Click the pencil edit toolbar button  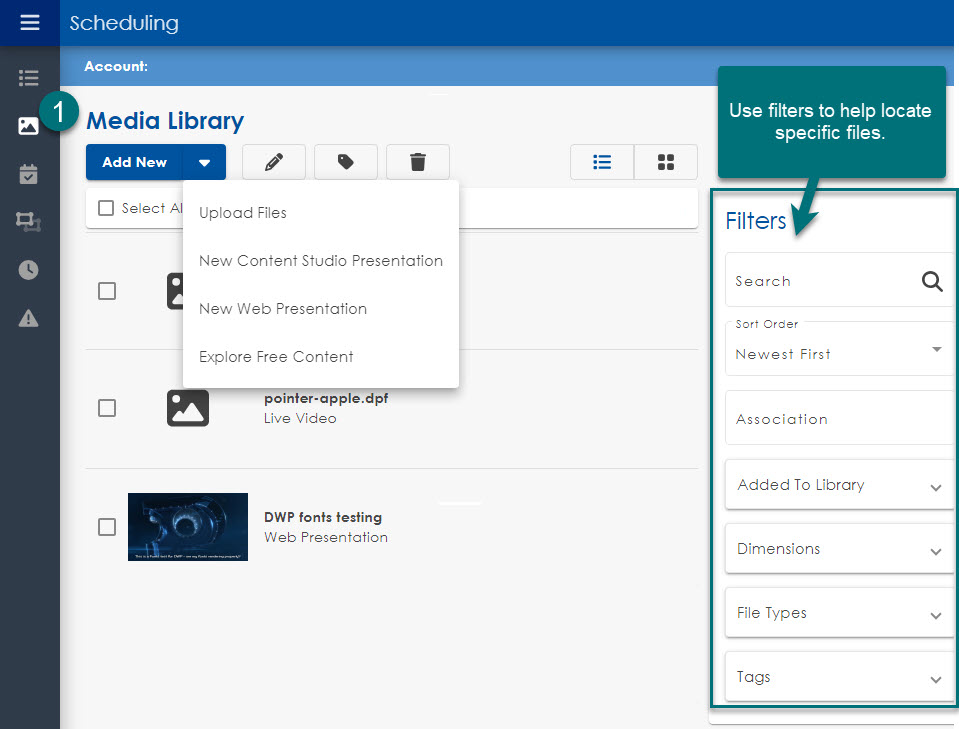click(273, 162)
